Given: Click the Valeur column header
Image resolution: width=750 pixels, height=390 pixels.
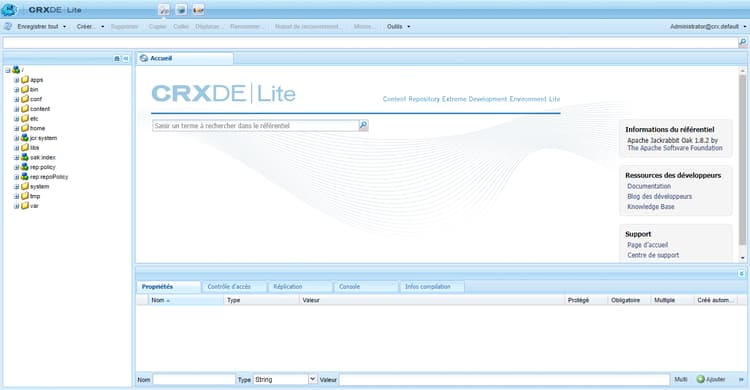Looking at the screenshot, I should pyautogui.click(x=432, y=300).
